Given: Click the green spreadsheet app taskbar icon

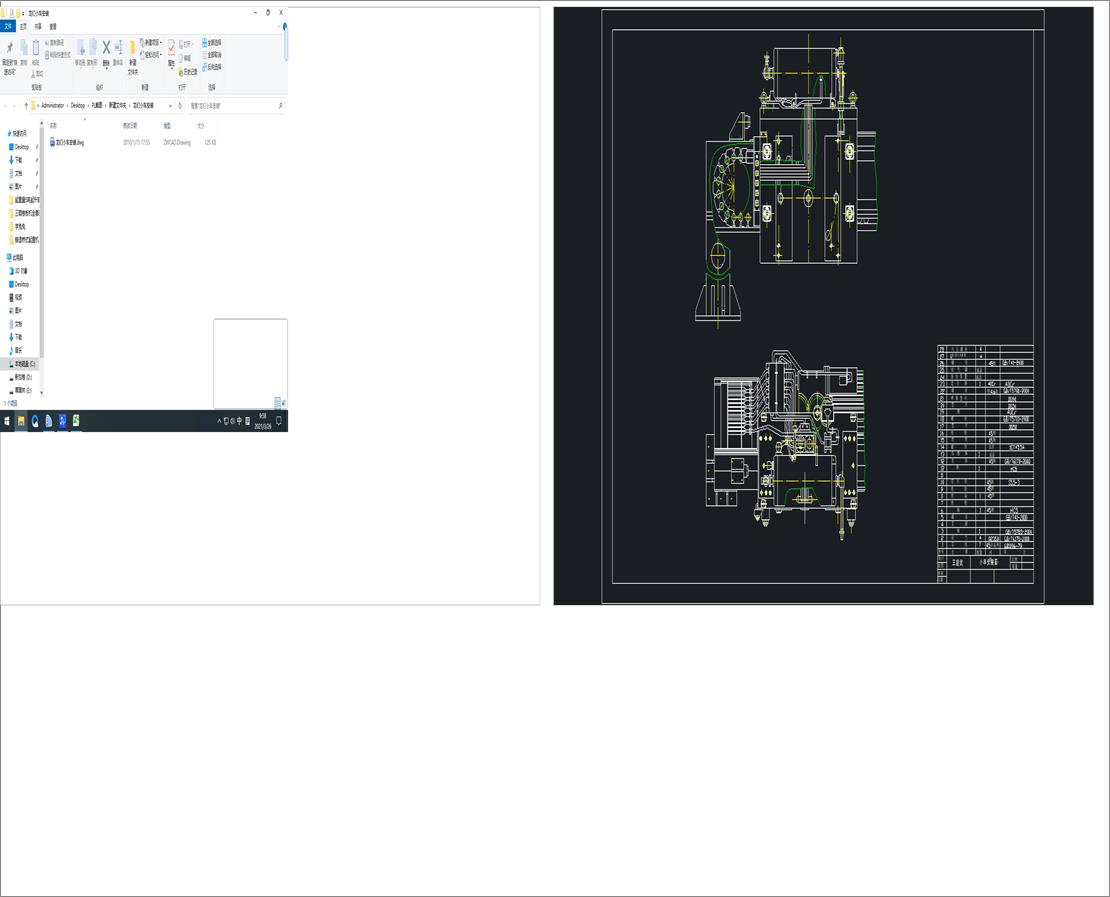Looking at the screenshot, I should pyautogui.click(x=76, y=421).
